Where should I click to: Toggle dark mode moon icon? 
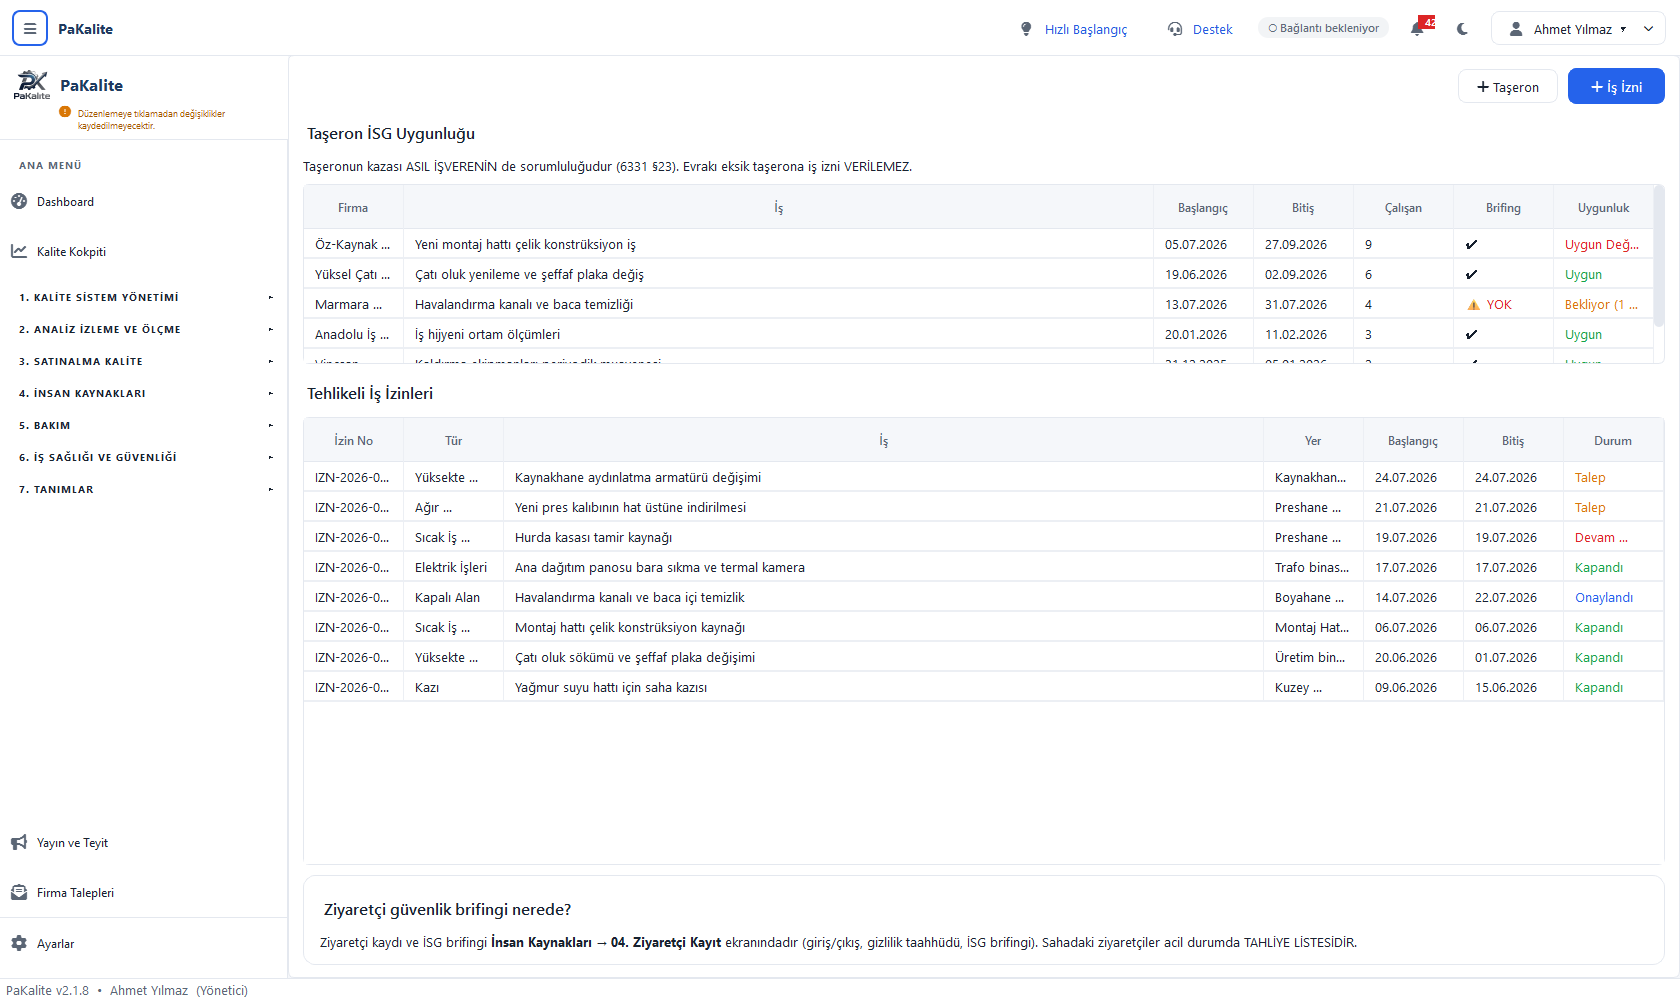pos(1462,29)
